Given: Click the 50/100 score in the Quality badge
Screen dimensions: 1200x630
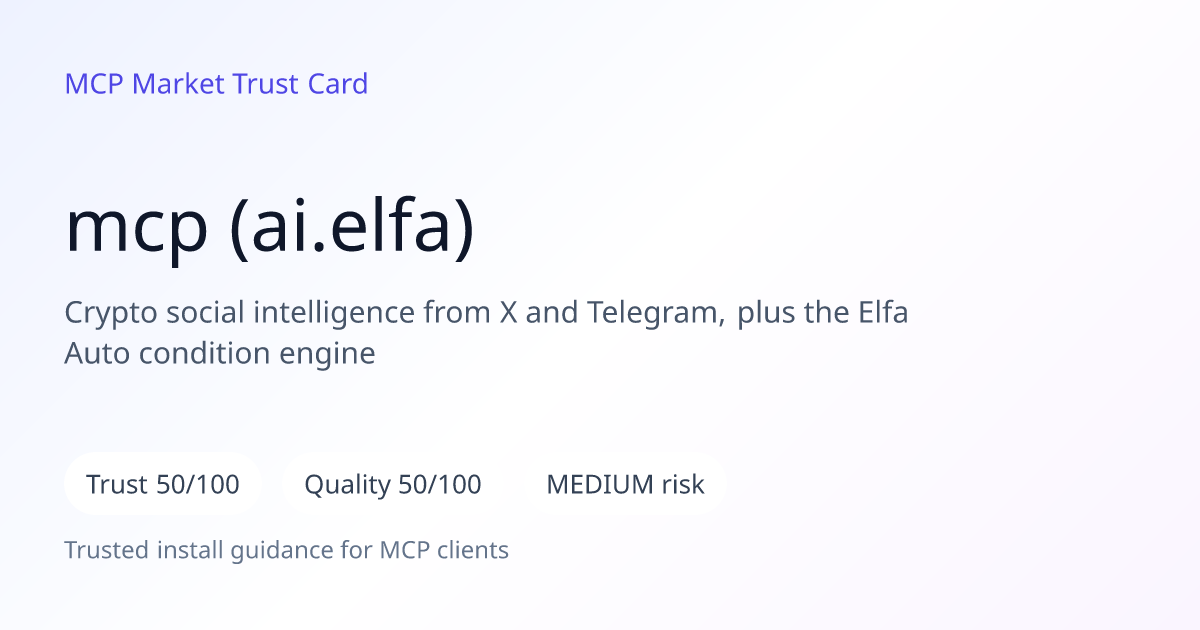Looking at the screenshot, I should (440, 485).
